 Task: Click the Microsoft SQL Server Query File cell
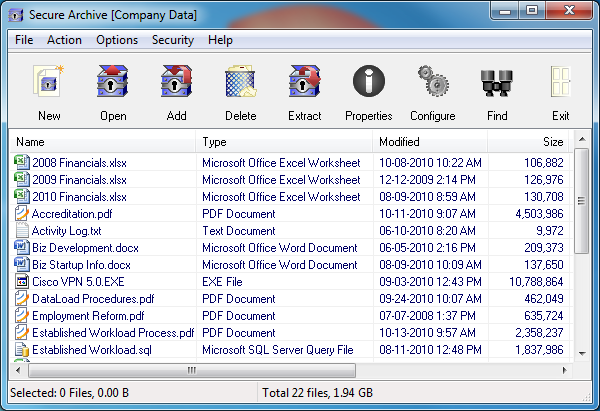[278, 350]
